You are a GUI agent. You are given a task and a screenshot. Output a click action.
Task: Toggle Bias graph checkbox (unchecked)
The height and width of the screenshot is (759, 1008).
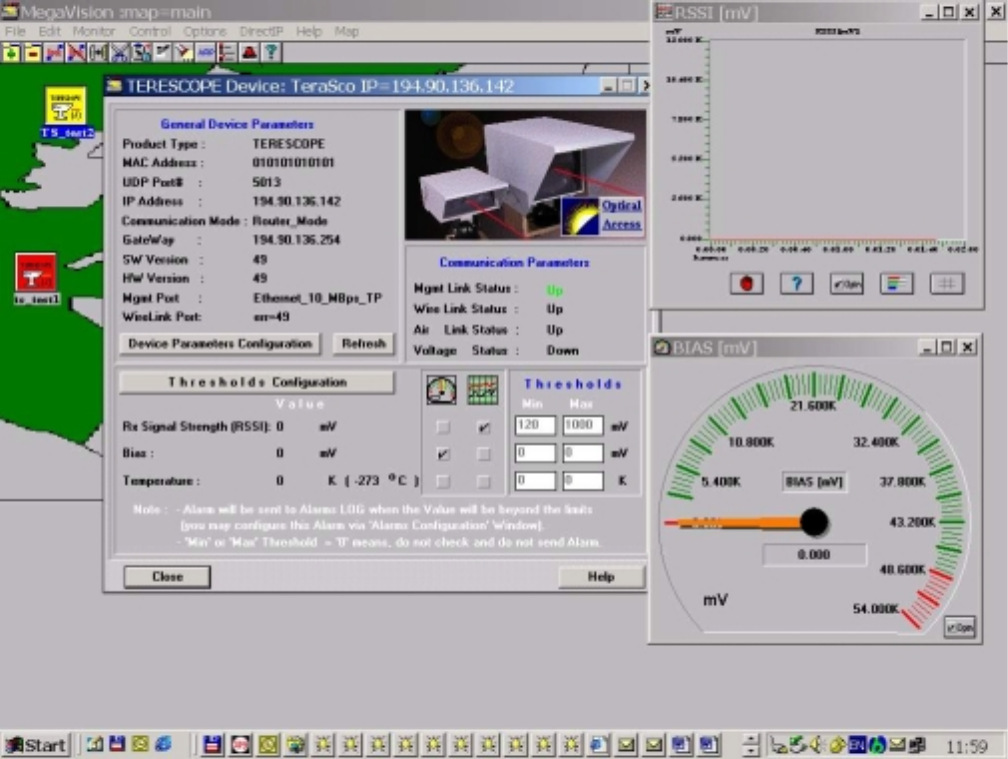[483, 454]
